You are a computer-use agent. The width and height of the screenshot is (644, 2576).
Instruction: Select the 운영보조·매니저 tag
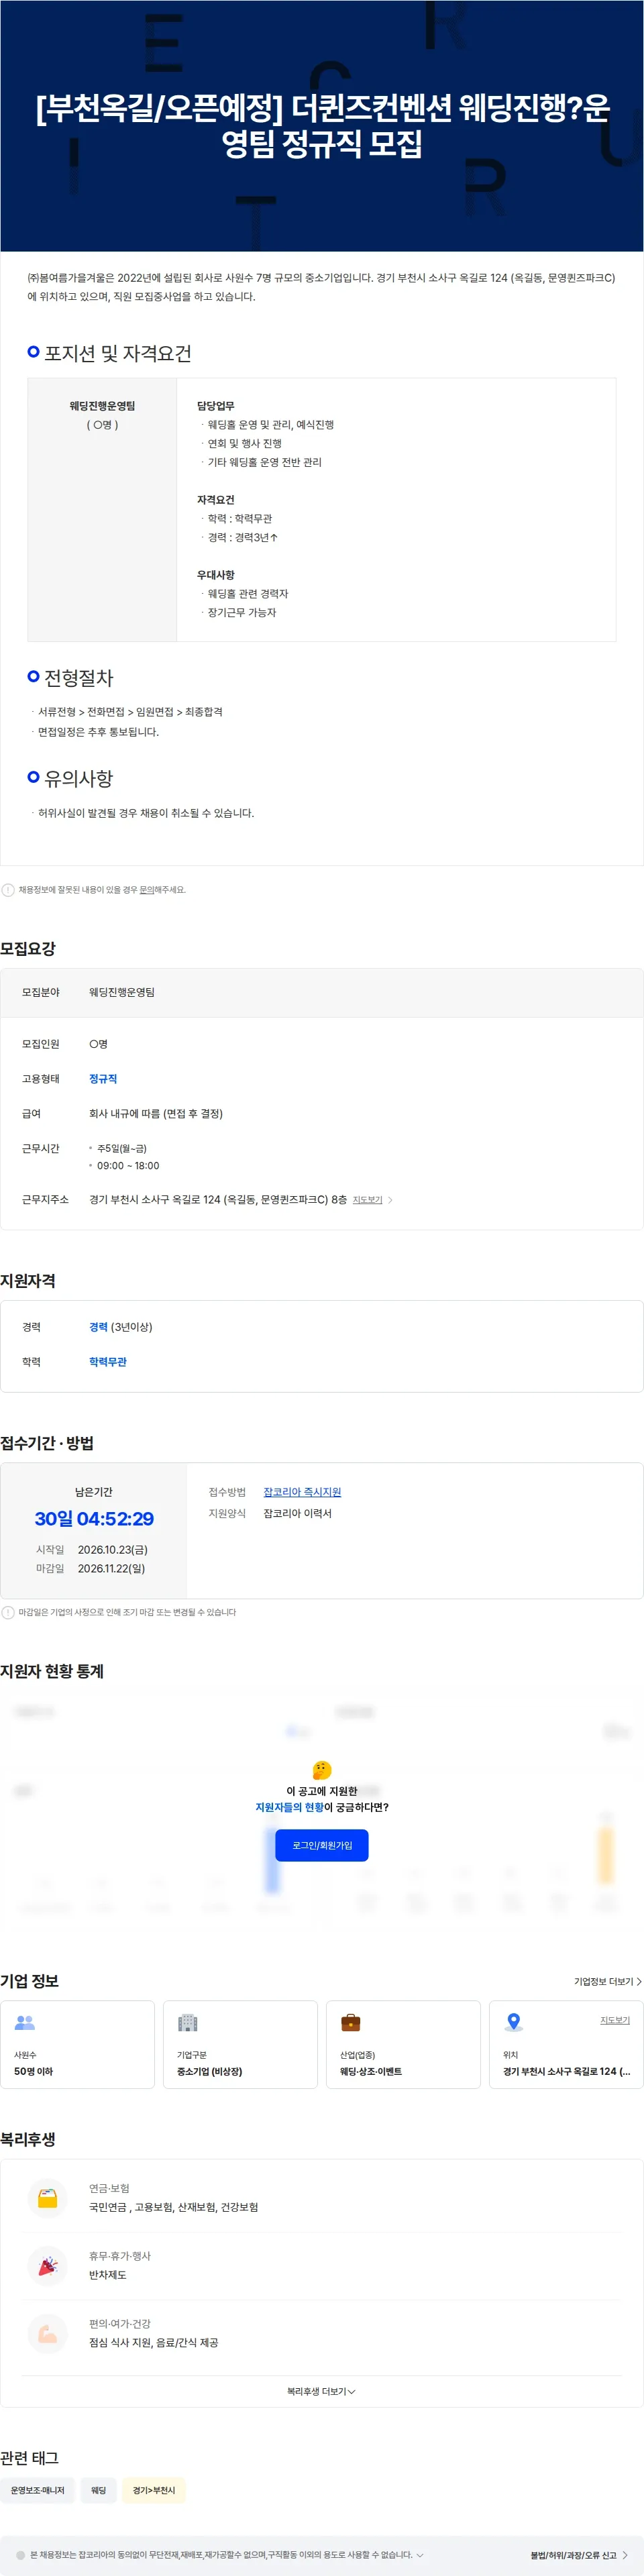click(38, 2490)
